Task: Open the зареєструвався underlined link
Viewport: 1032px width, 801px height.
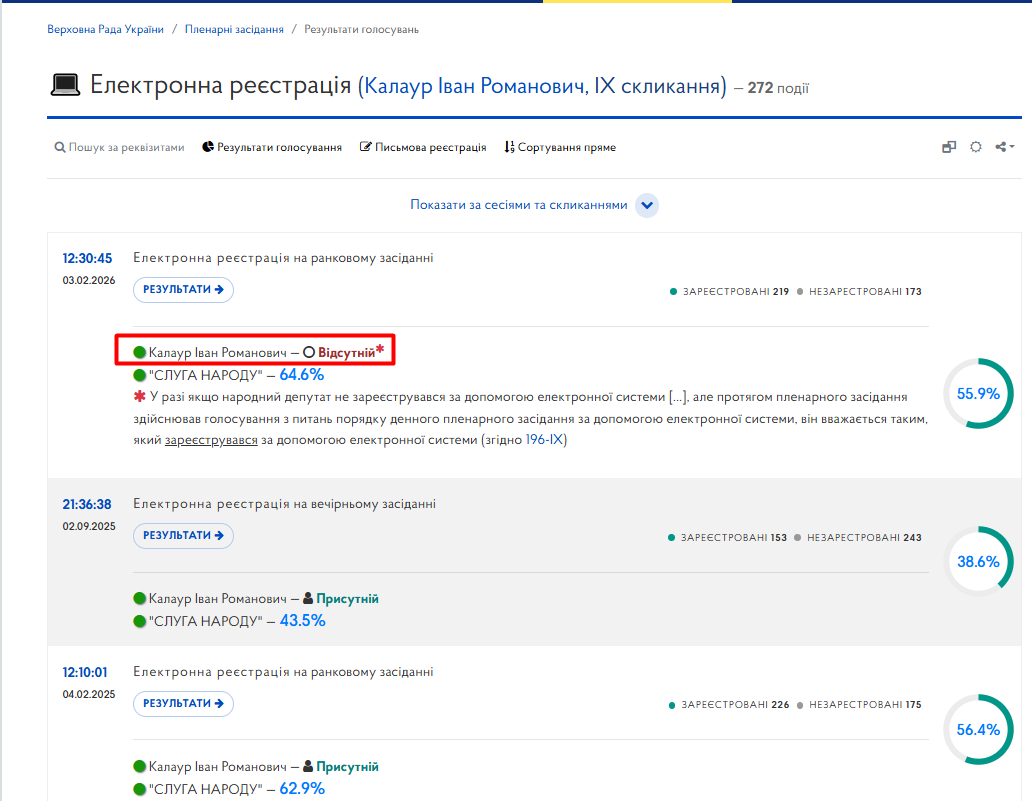Action: pos(211,440)
